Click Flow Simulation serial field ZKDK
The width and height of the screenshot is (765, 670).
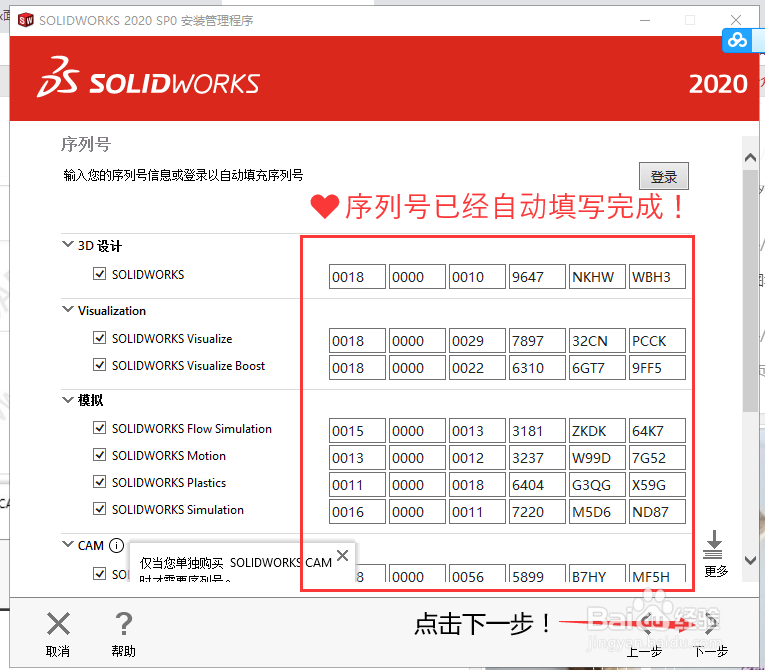[x=597, y=431]
